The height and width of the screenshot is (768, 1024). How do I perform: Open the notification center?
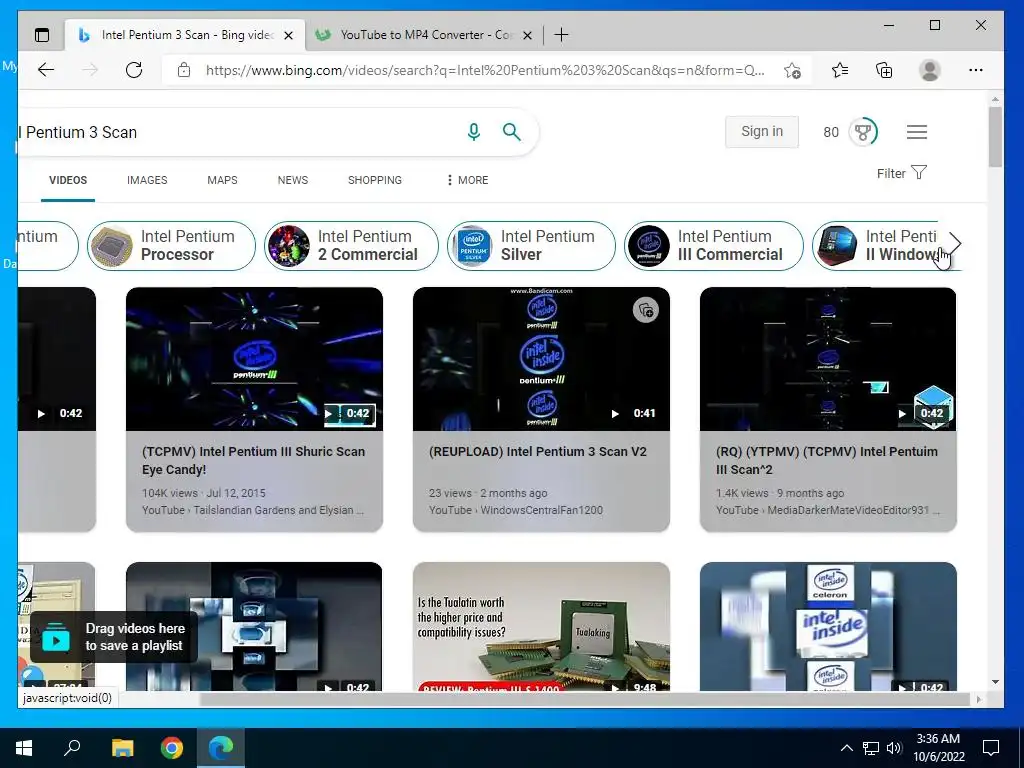pos(991,748)
